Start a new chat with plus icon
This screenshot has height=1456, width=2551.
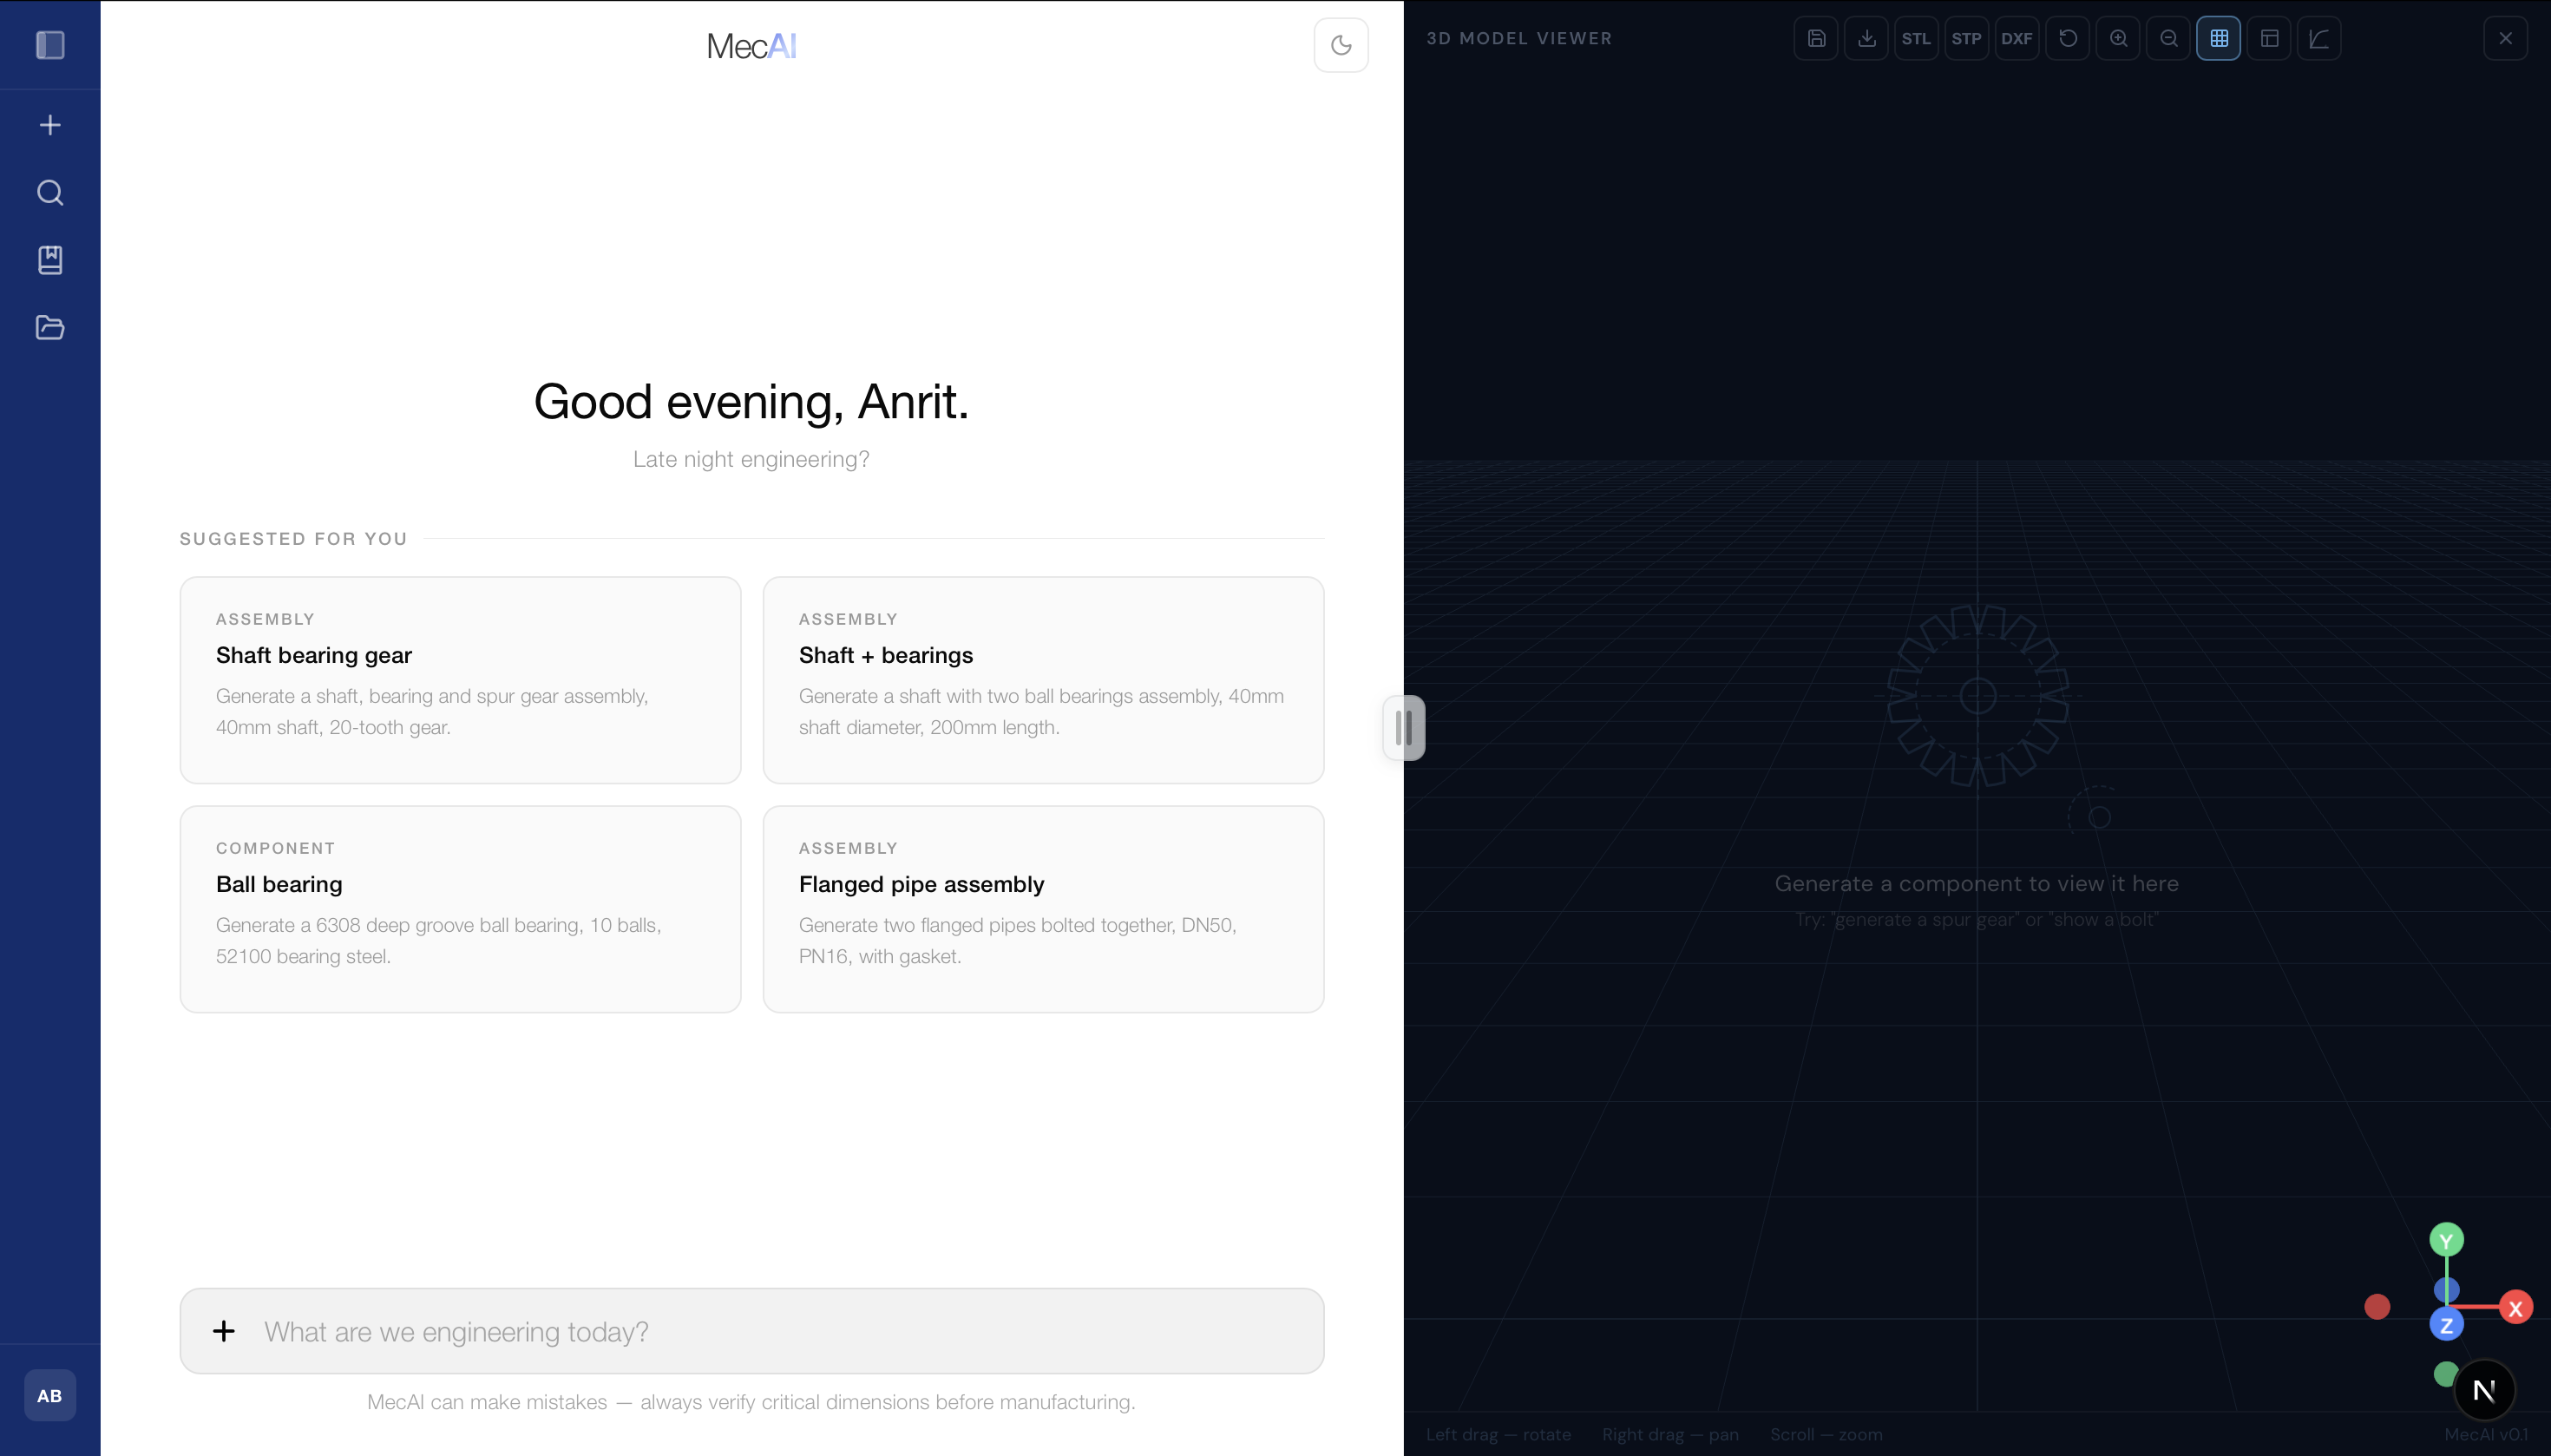point(50,125)
